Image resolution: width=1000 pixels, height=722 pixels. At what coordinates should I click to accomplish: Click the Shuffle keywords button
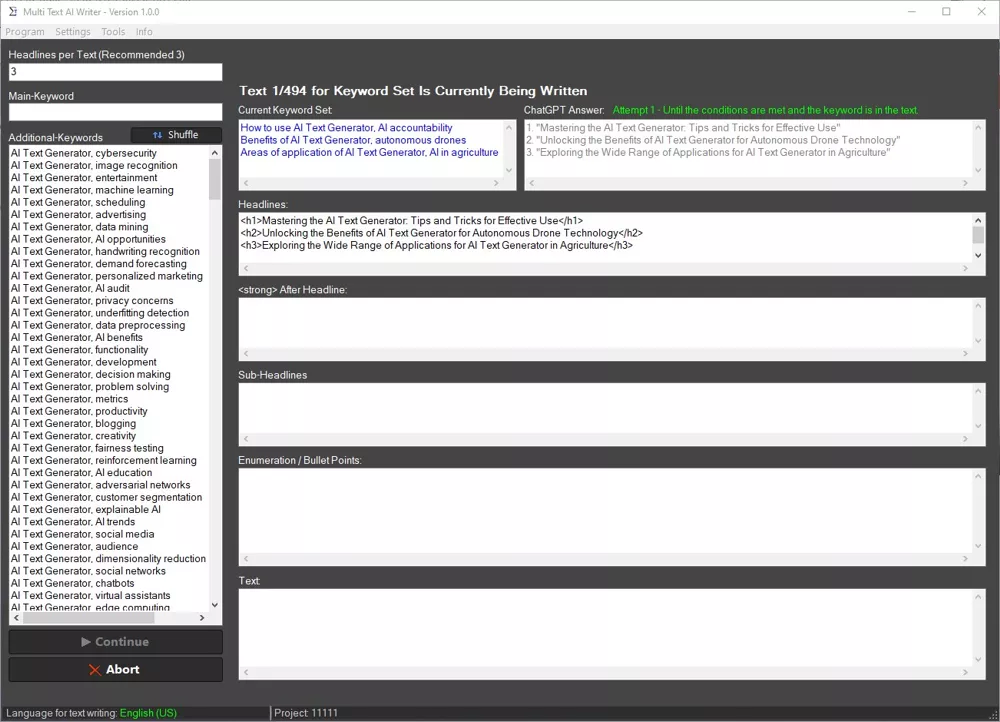[176, 135]
